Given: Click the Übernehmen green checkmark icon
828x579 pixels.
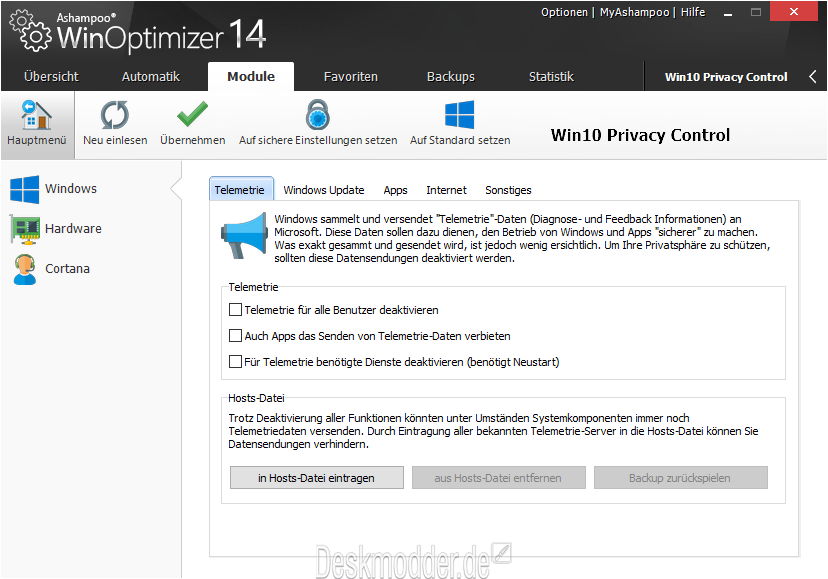Looking at the screenshot, I should 192,114.
